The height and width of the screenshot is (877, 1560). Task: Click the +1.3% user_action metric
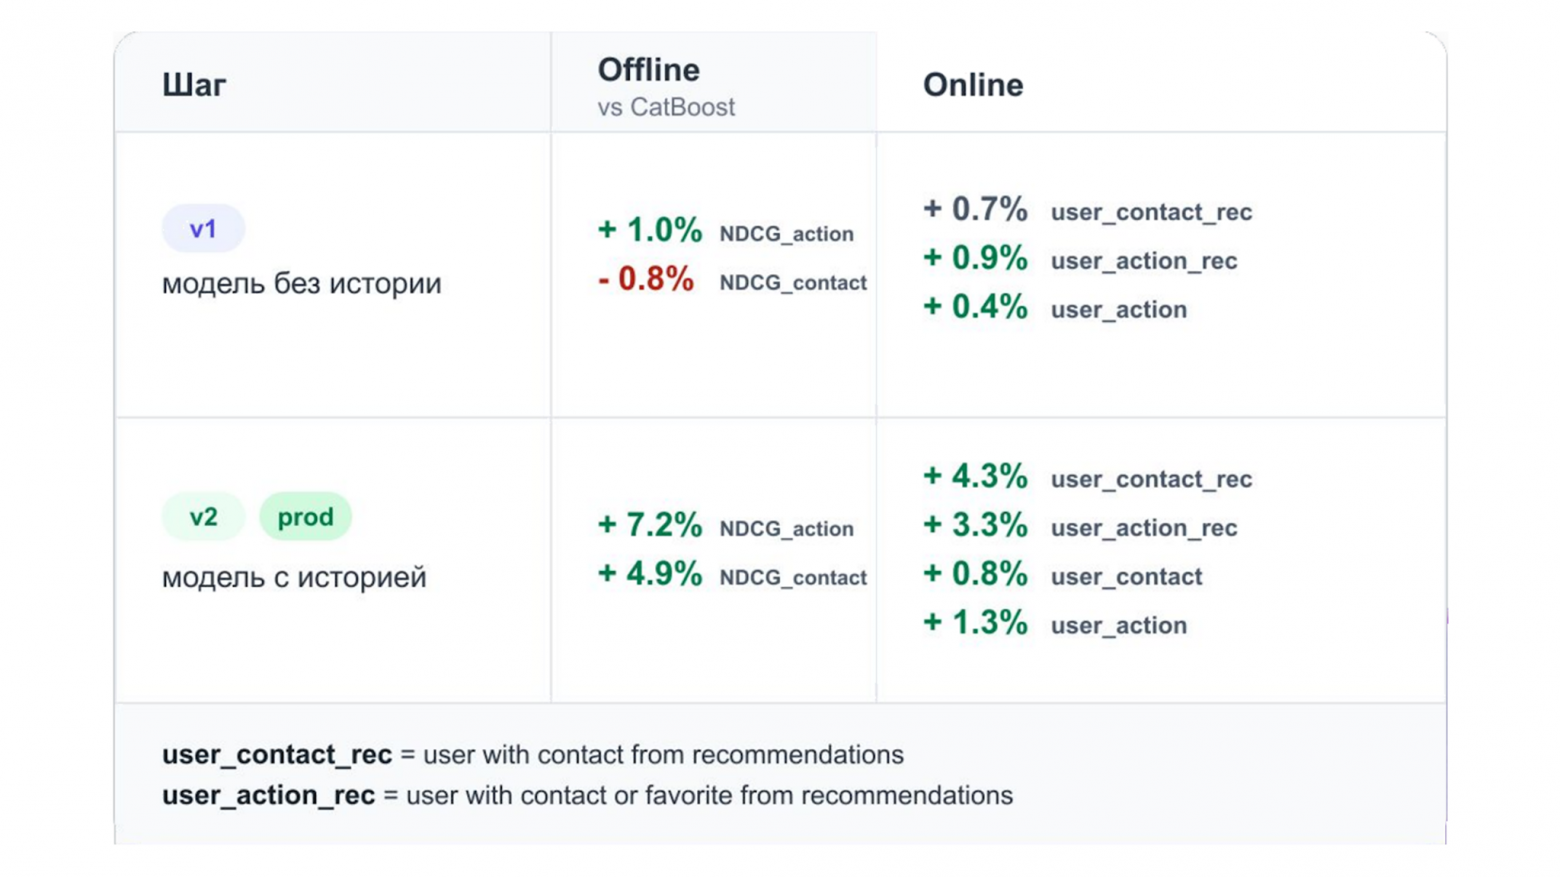click(x=975, y=623)
